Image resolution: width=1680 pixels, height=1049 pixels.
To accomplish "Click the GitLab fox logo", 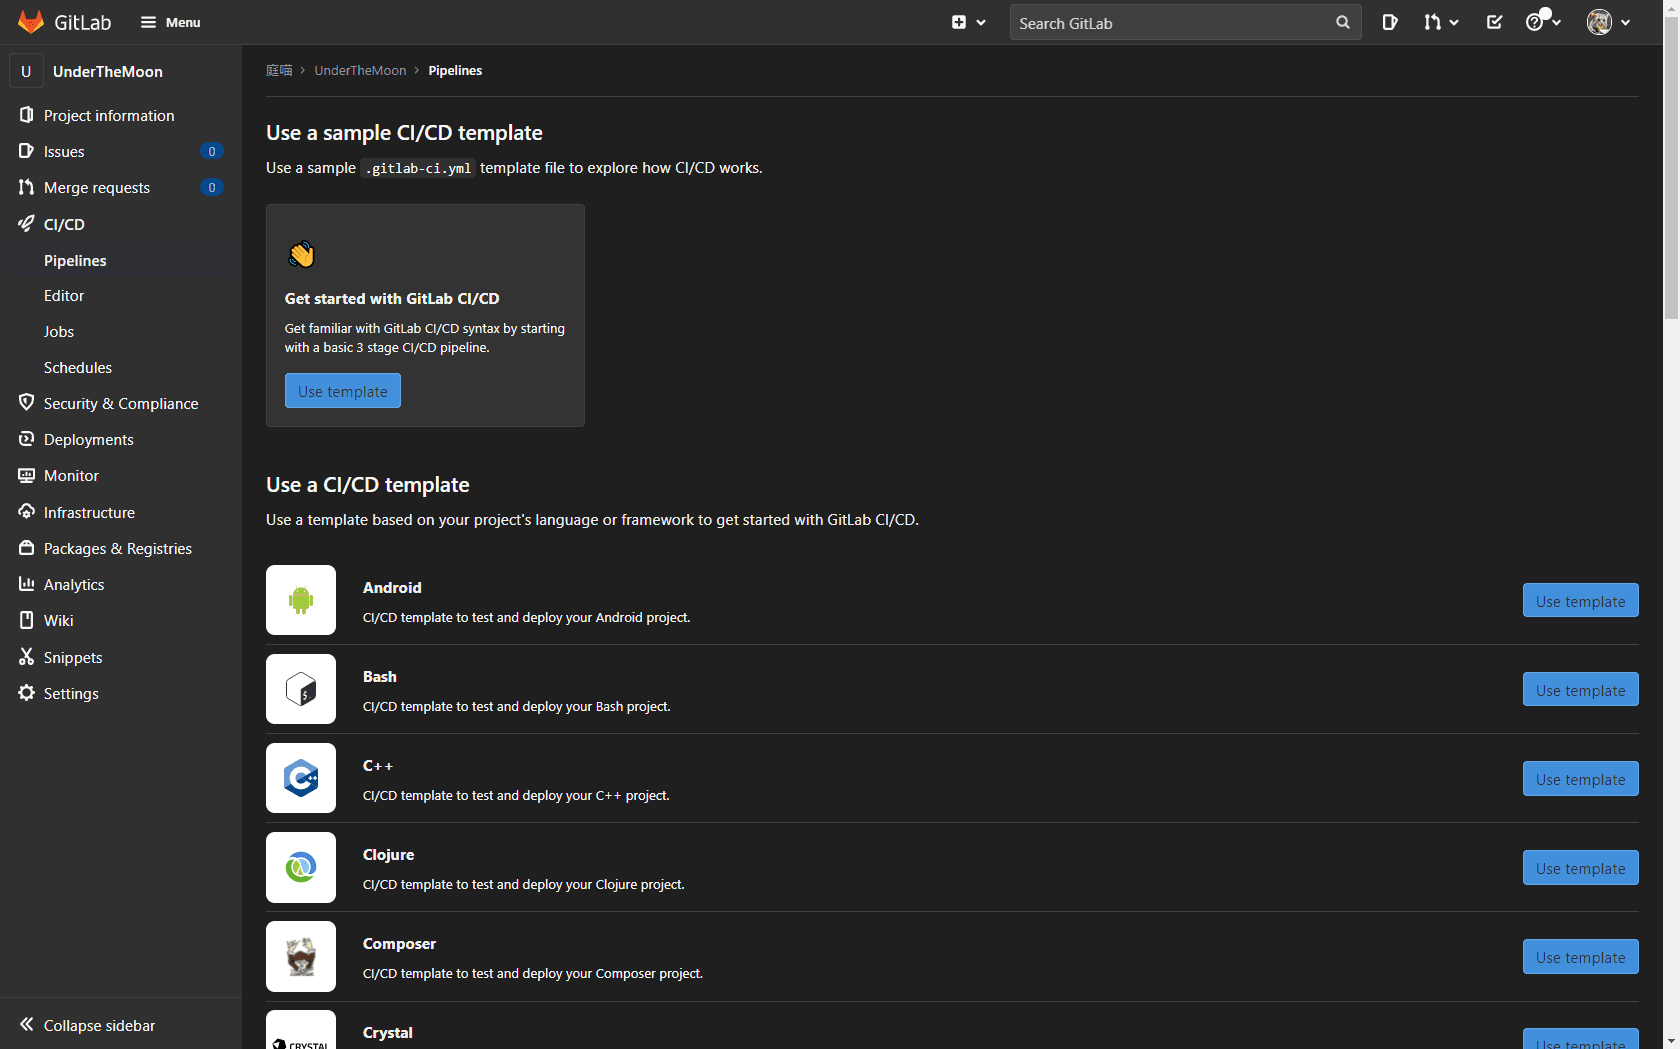I will coord(30,21).
